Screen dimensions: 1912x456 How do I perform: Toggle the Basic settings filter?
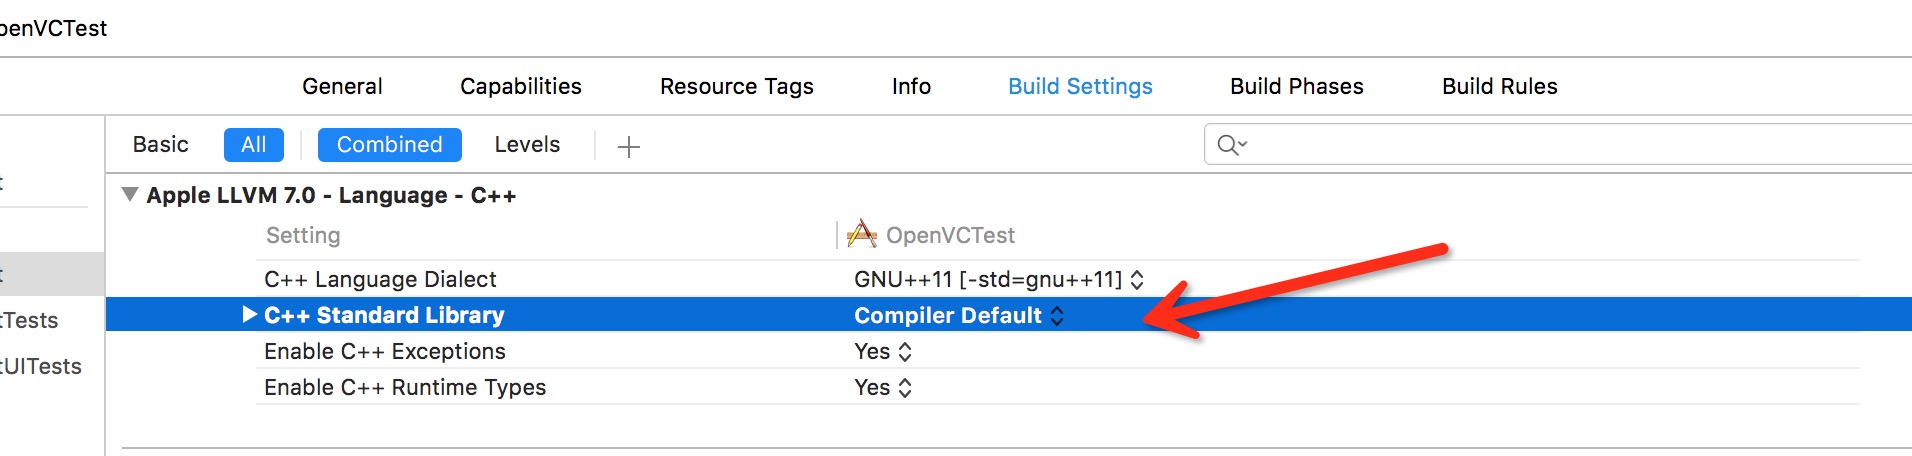click(x=161, y=144)
